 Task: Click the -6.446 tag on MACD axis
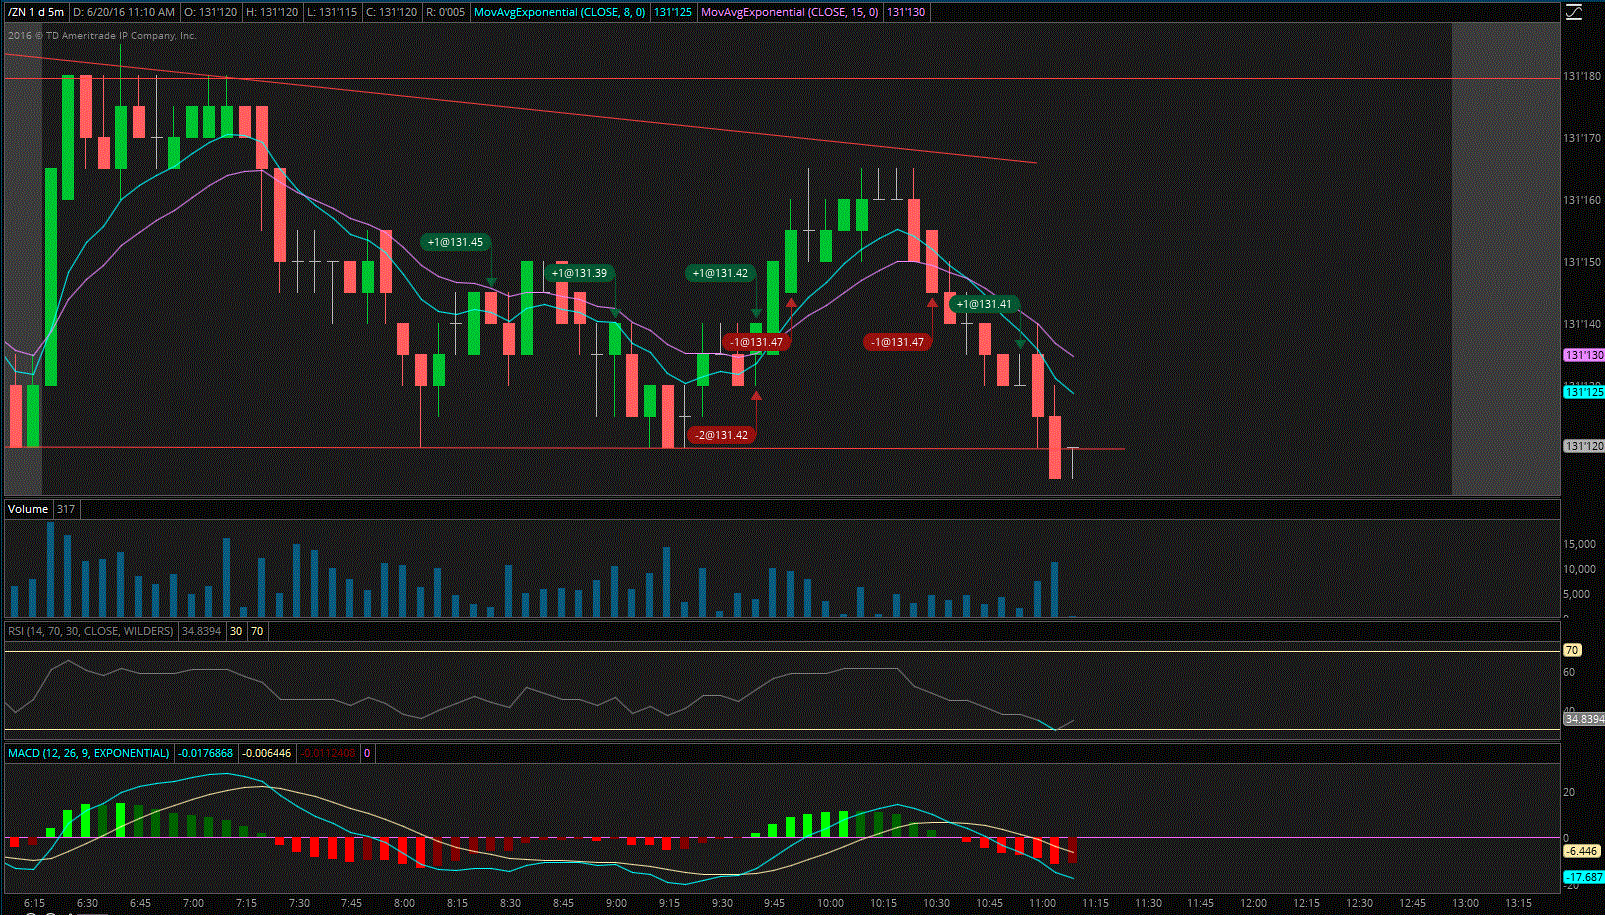(1583, 851)
